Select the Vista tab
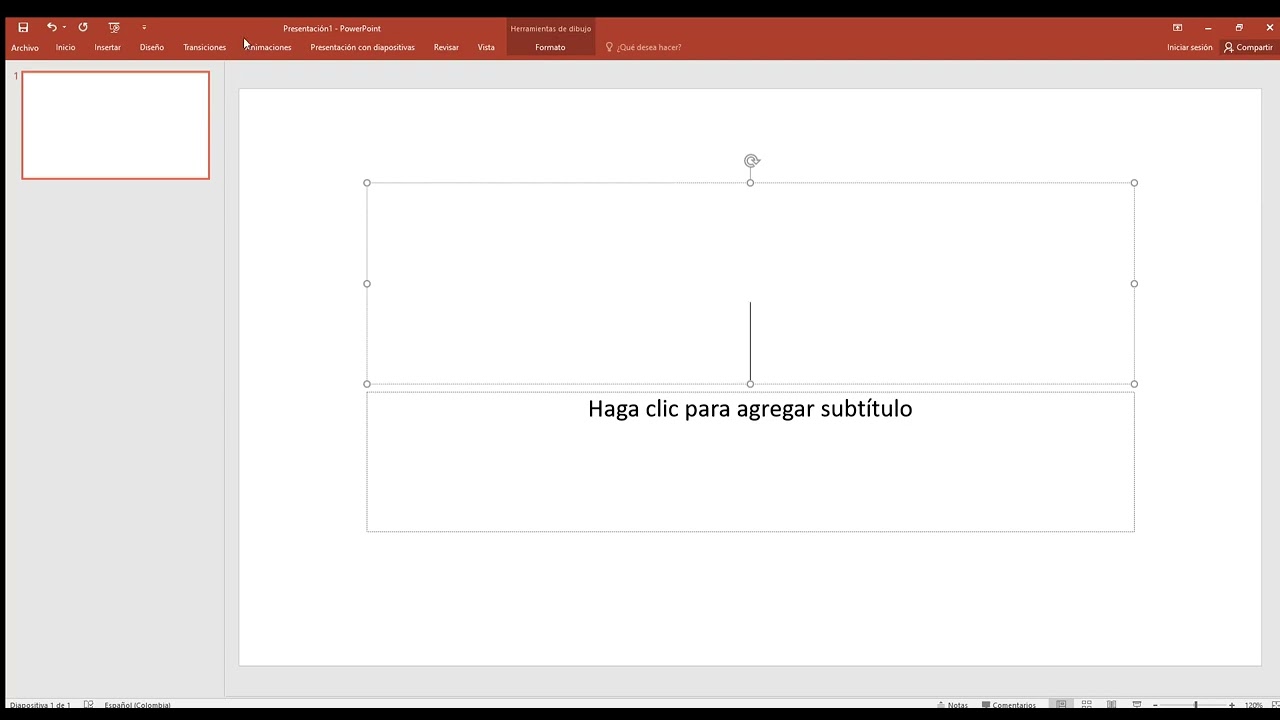Viewport: 1280px width, 720px height. [486, 48]
